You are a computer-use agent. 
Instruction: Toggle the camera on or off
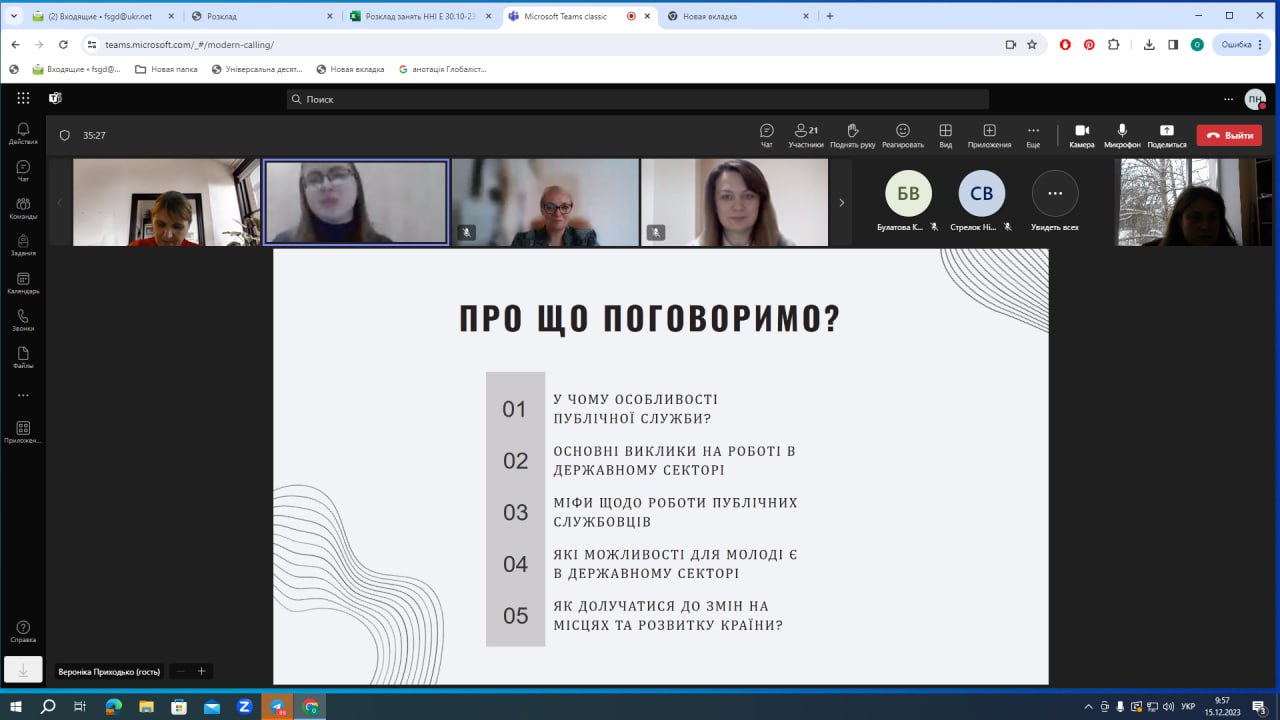(1081, 135)
